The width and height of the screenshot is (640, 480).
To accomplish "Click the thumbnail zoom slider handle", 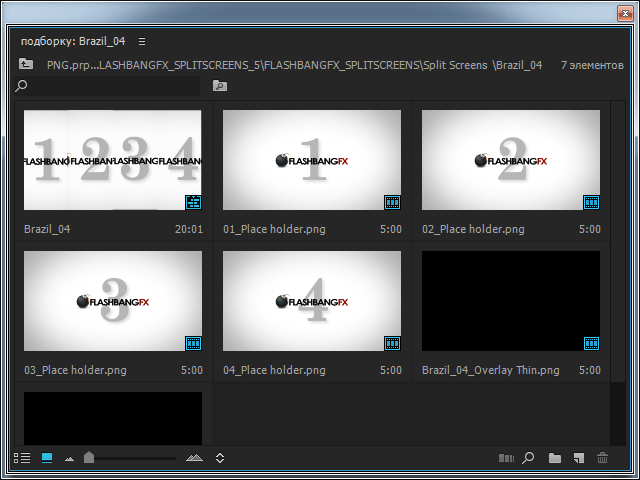I will point(89,458).
